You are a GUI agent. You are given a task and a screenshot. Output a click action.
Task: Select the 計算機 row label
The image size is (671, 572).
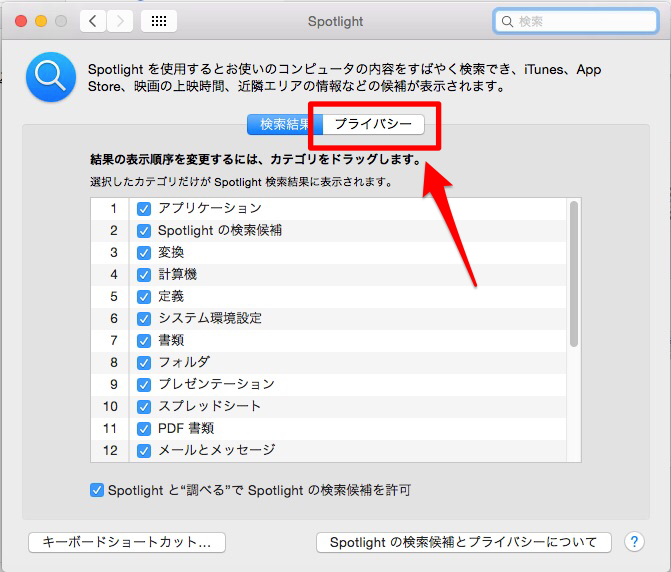[x=178, y=274]
